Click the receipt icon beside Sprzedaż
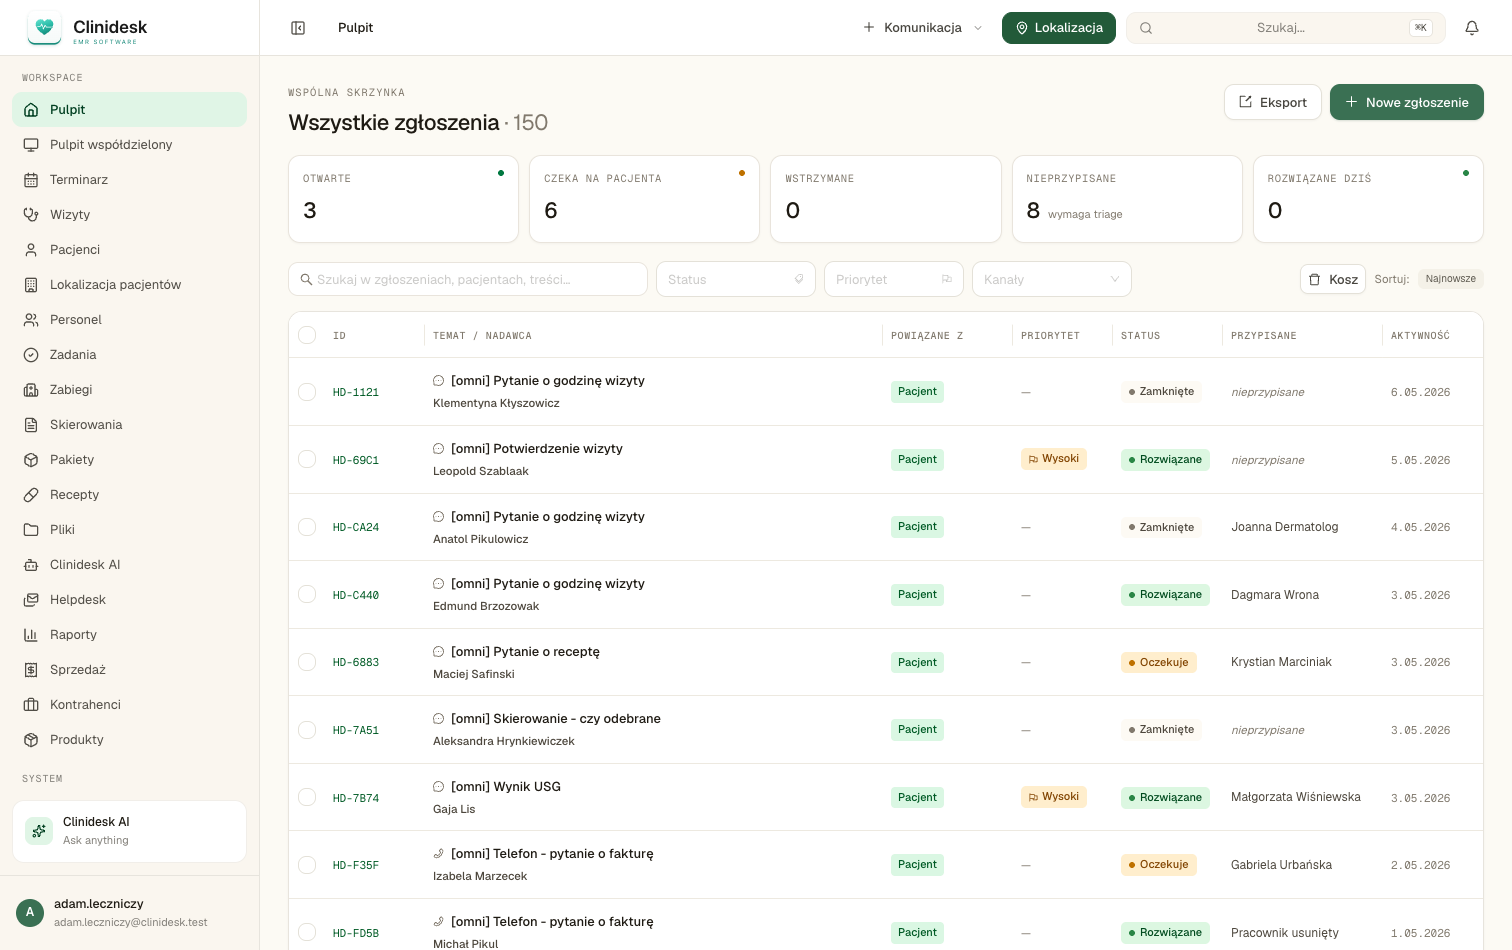The height and width of the screenshot is (950, 1512). pos(31,670)
